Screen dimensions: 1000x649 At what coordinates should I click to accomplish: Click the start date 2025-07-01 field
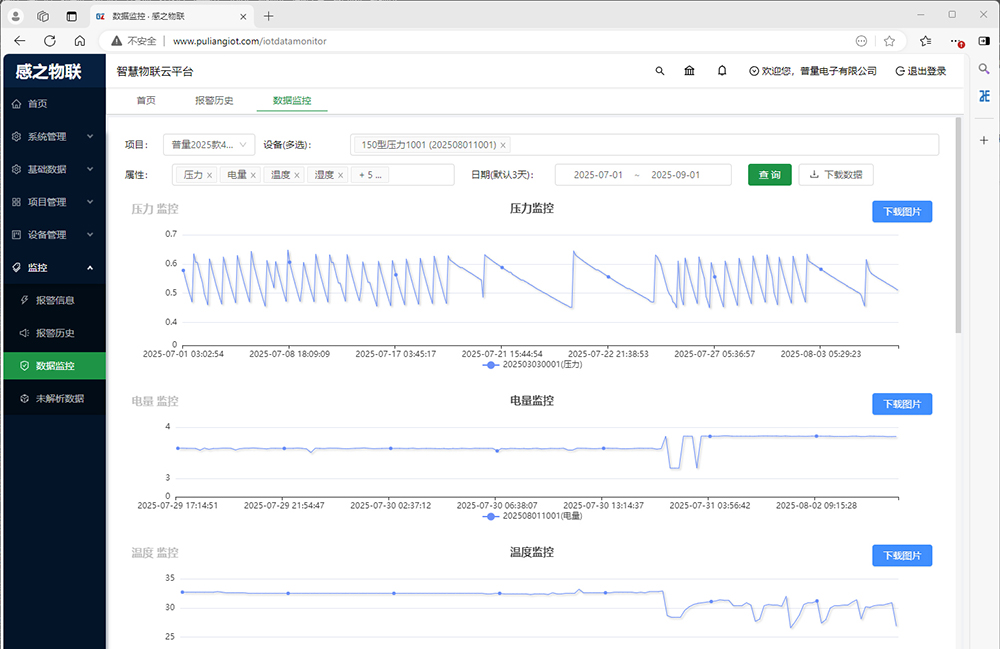(x=598, y=175)
